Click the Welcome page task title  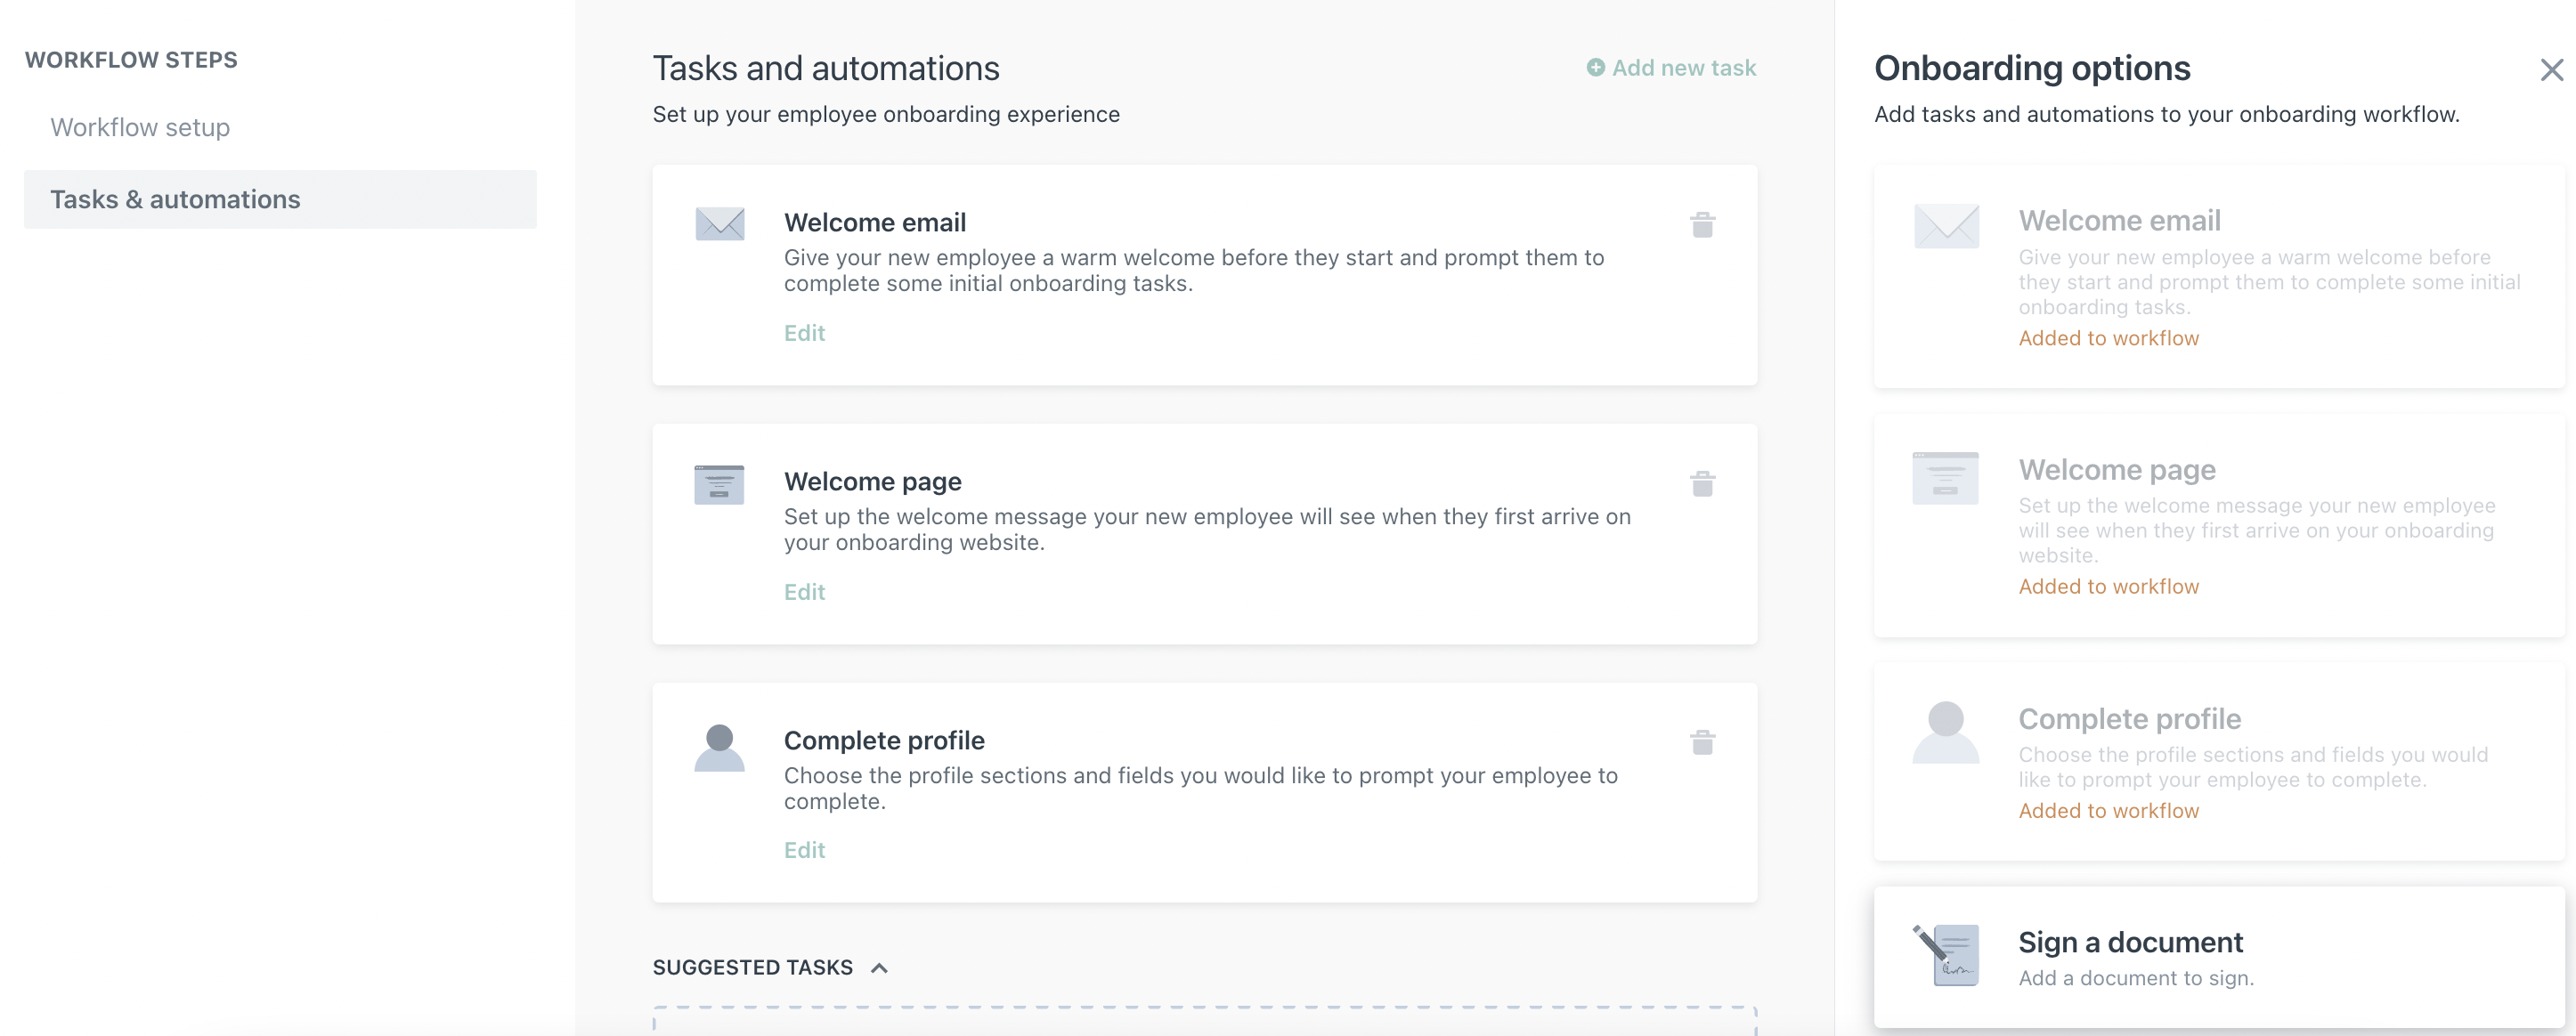[x=872, y=481]
